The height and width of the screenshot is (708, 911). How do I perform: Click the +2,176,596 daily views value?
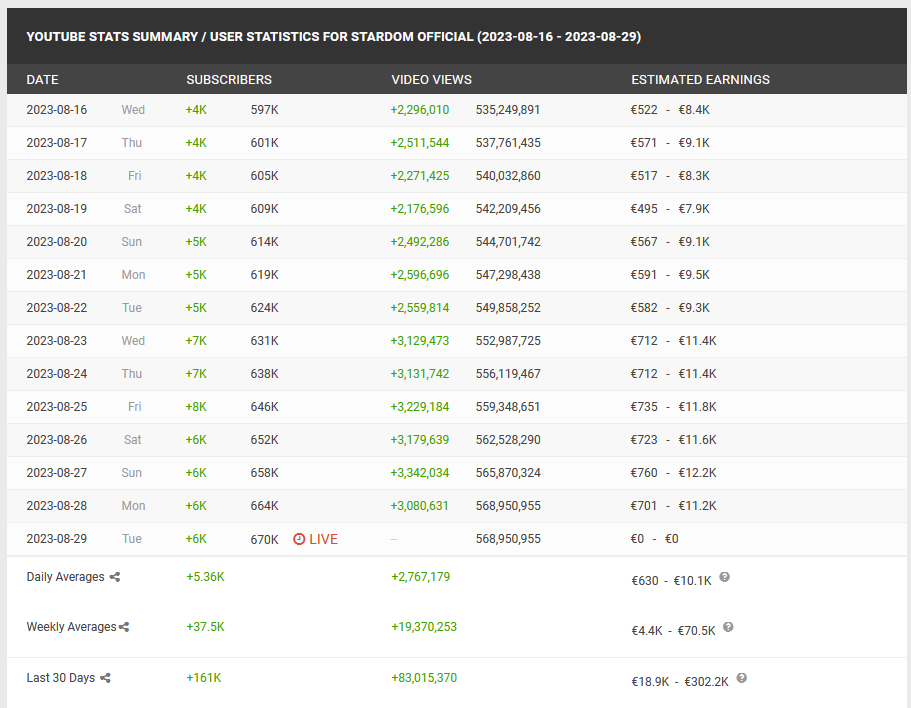click(419, 209)
